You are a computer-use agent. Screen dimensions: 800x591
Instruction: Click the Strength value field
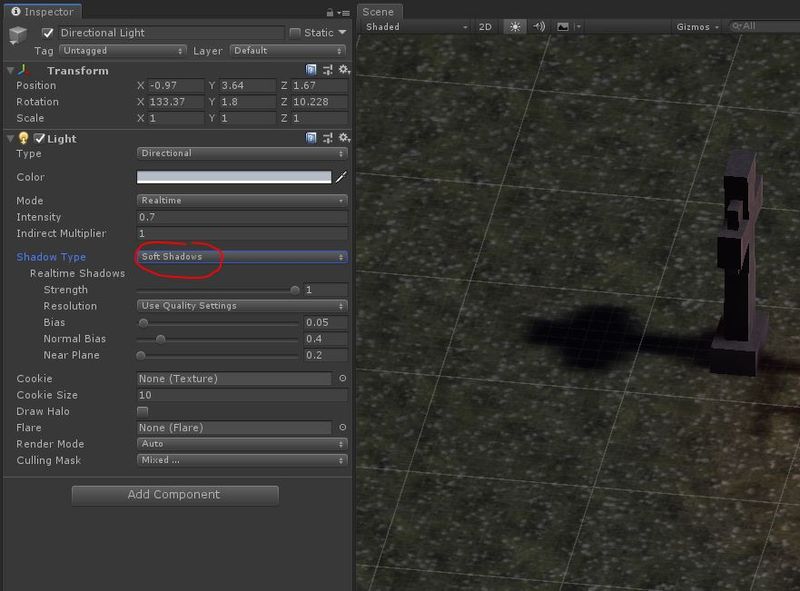click(x=326, y=290)
